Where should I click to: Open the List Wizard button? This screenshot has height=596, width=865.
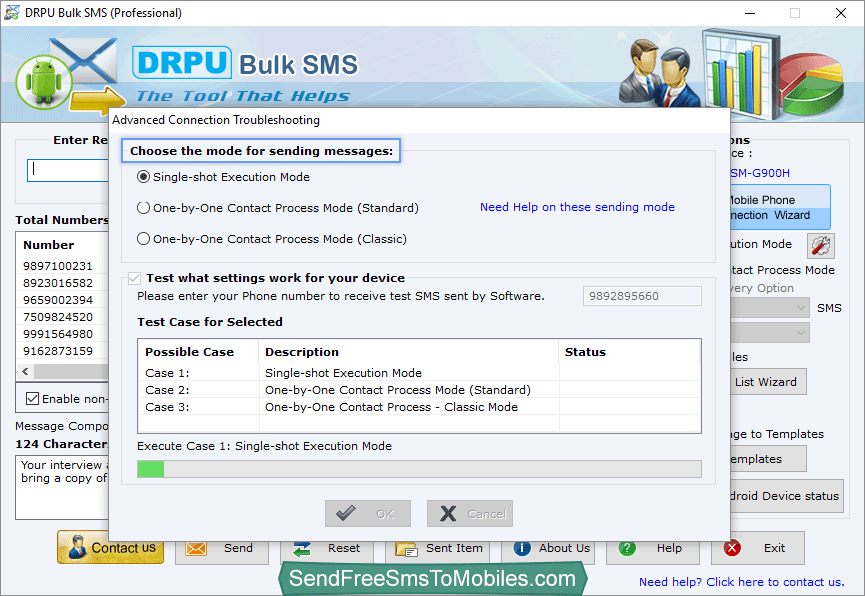(x=768, y=382)
